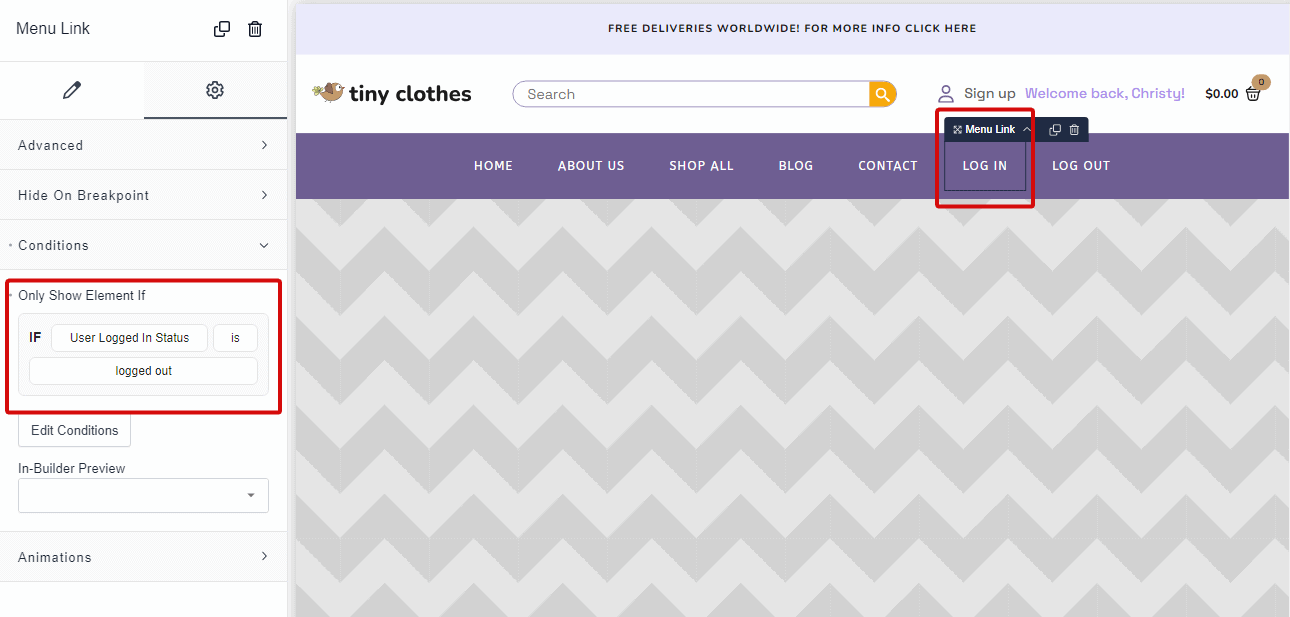Click the duplicate icon on Menu Link floating toolbar
Image resolution: width=1290 pixels, height=617 pixels.
1054,130
